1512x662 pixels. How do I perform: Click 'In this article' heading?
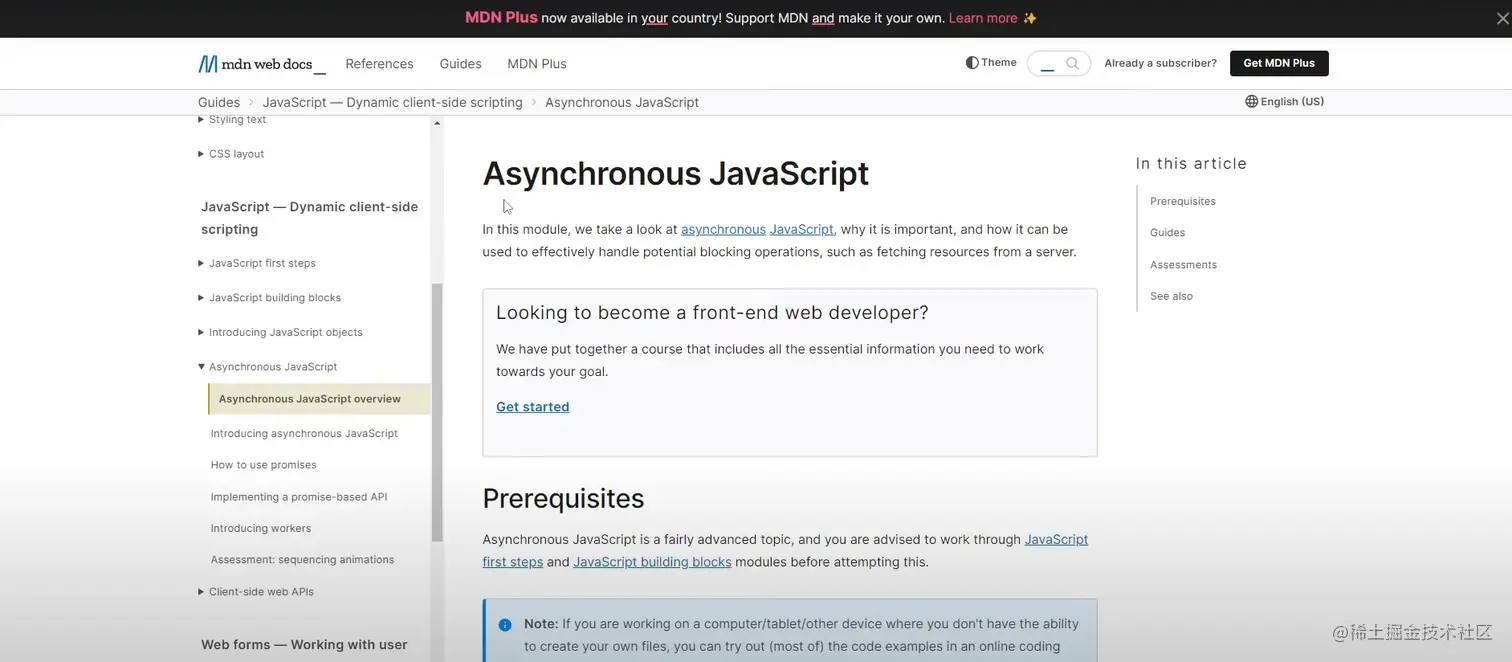point(1191,164)
